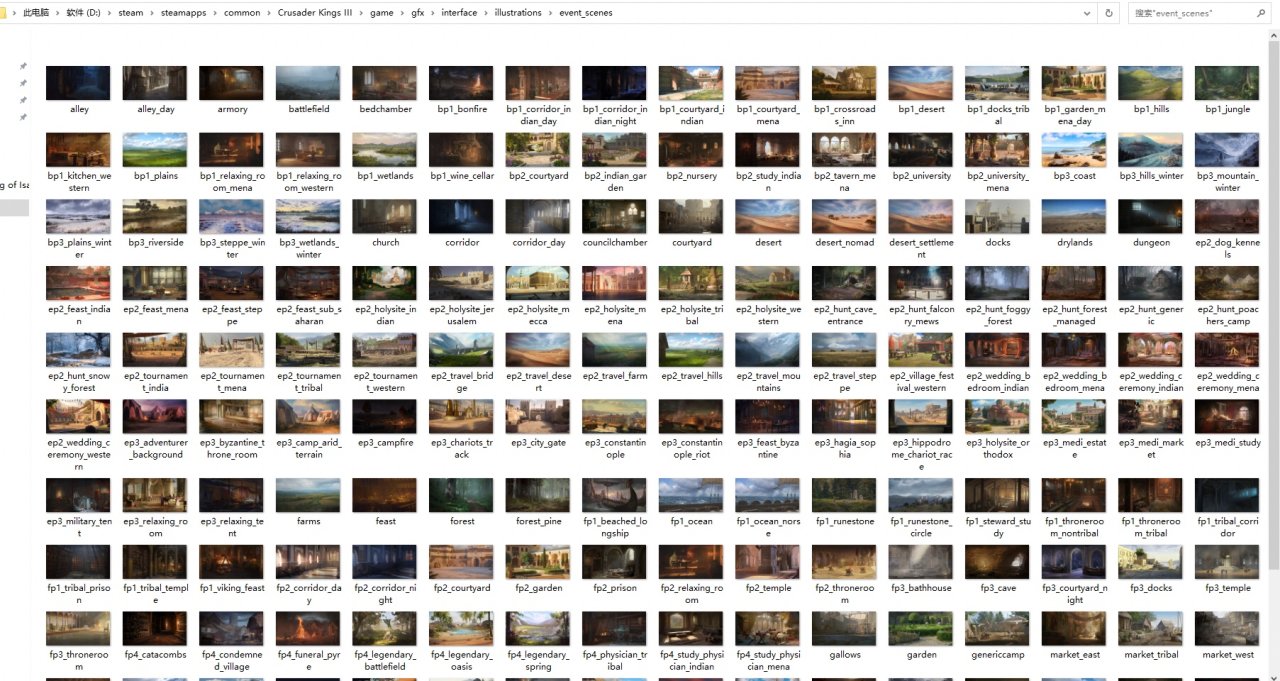Select market_tribal thumbnail

[x=1151, y=629]
